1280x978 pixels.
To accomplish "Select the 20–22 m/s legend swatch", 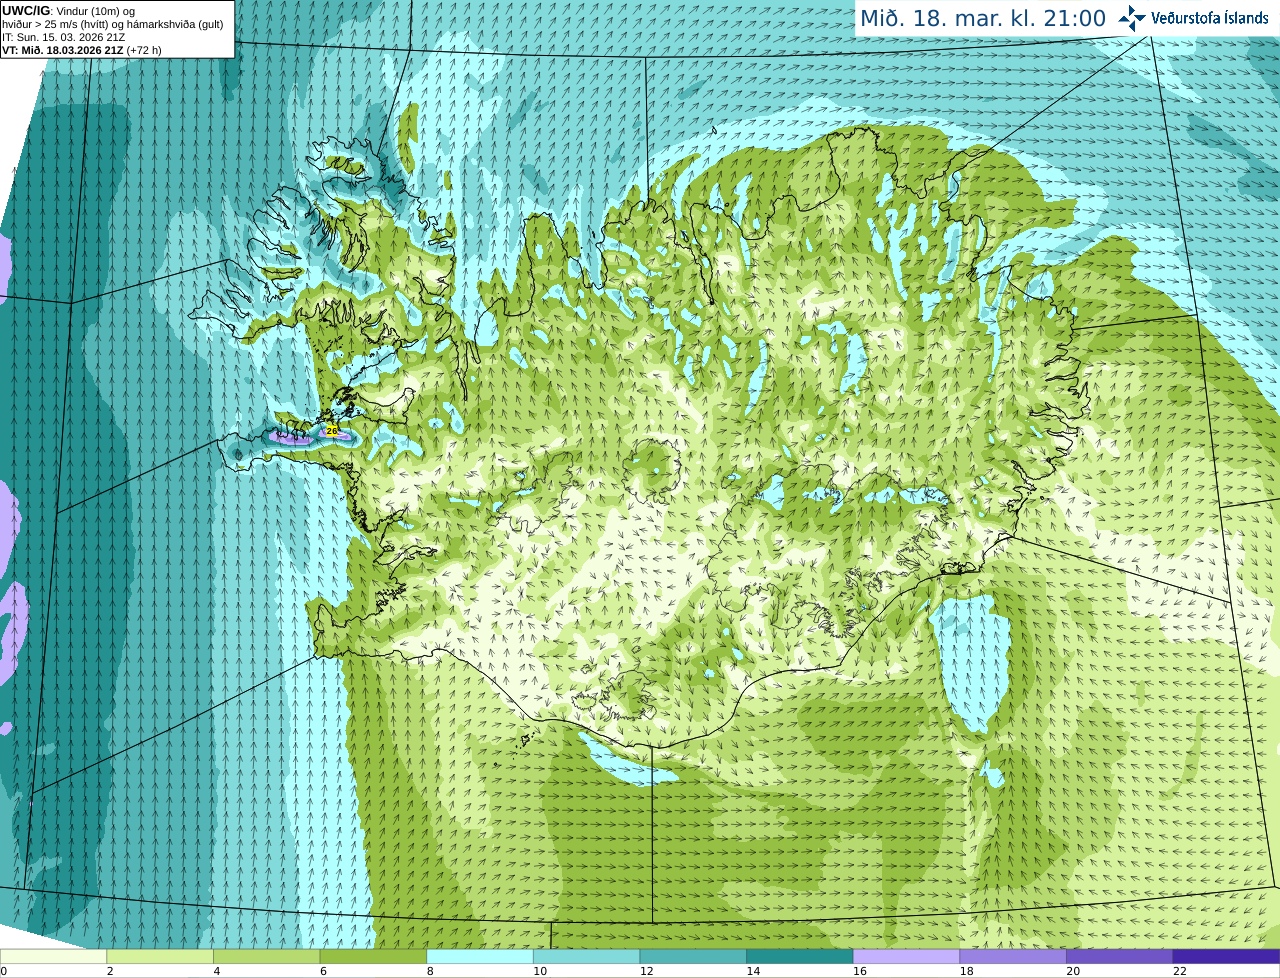I will pyautogui.click(x=1120, y=956).
